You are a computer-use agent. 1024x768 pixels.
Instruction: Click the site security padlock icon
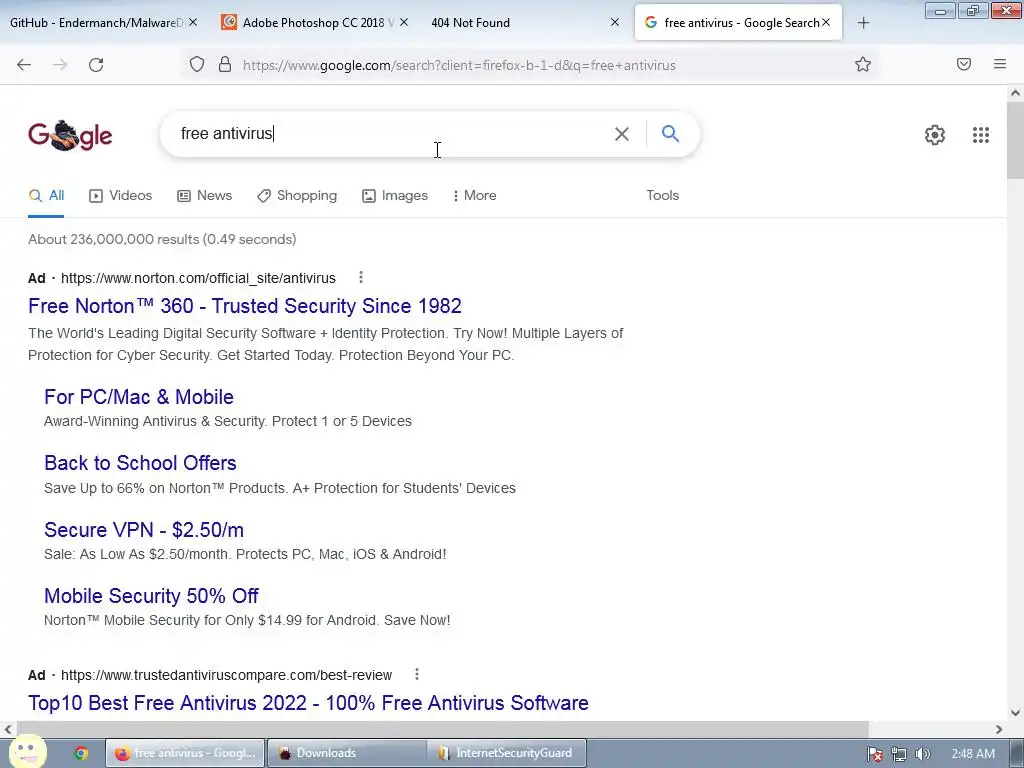[225, 64]
